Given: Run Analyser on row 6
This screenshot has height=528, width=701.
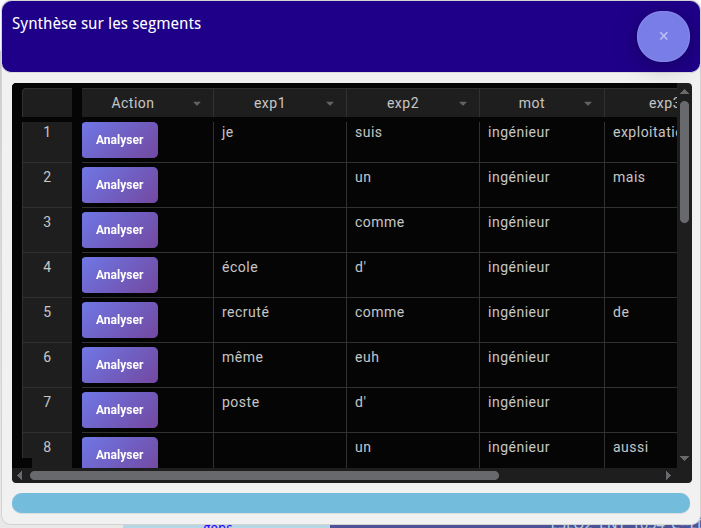Looking at the screenshot, I should (x=120, y=365).
